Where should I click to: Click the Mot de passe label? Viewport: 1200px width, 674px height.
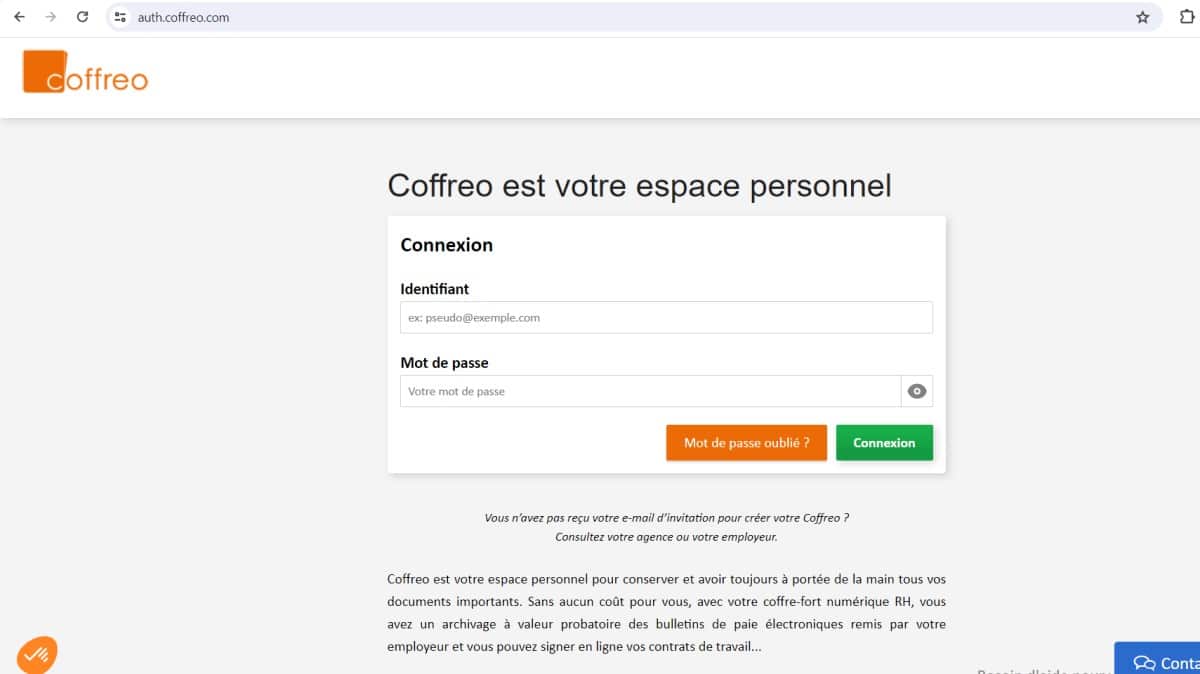[444, 363]
